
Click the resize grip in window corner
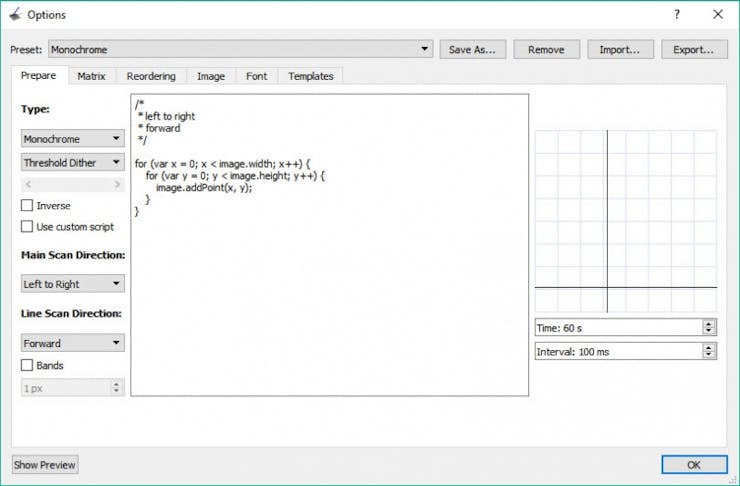tap(732, 478)
